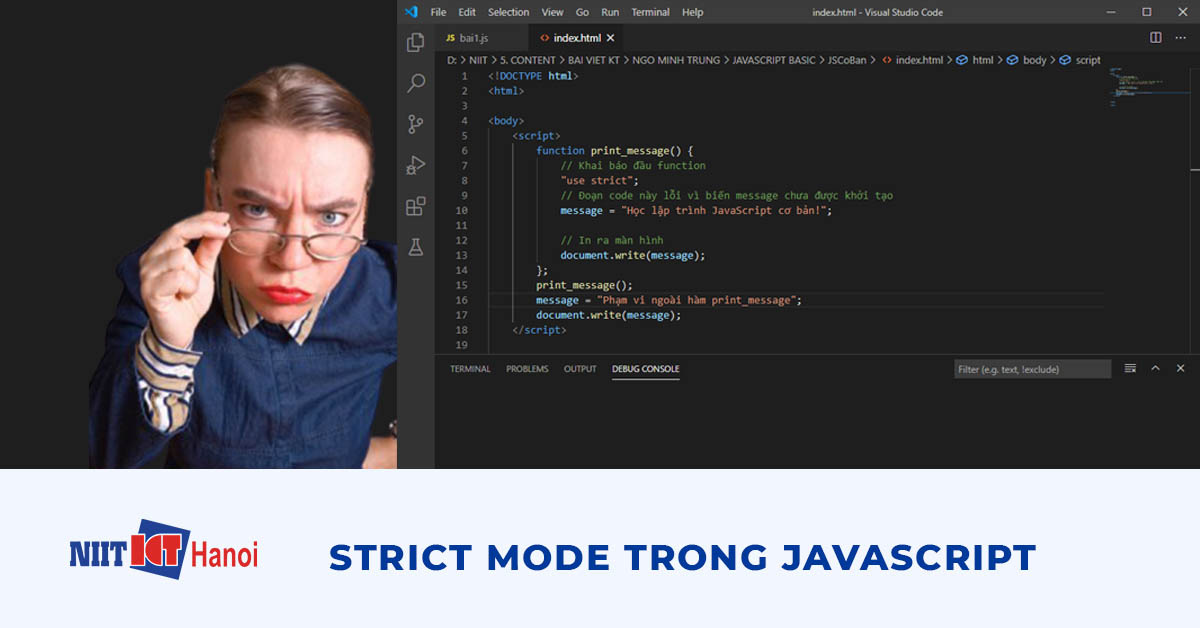Switch to the bai1.js tab

[470, 37]
